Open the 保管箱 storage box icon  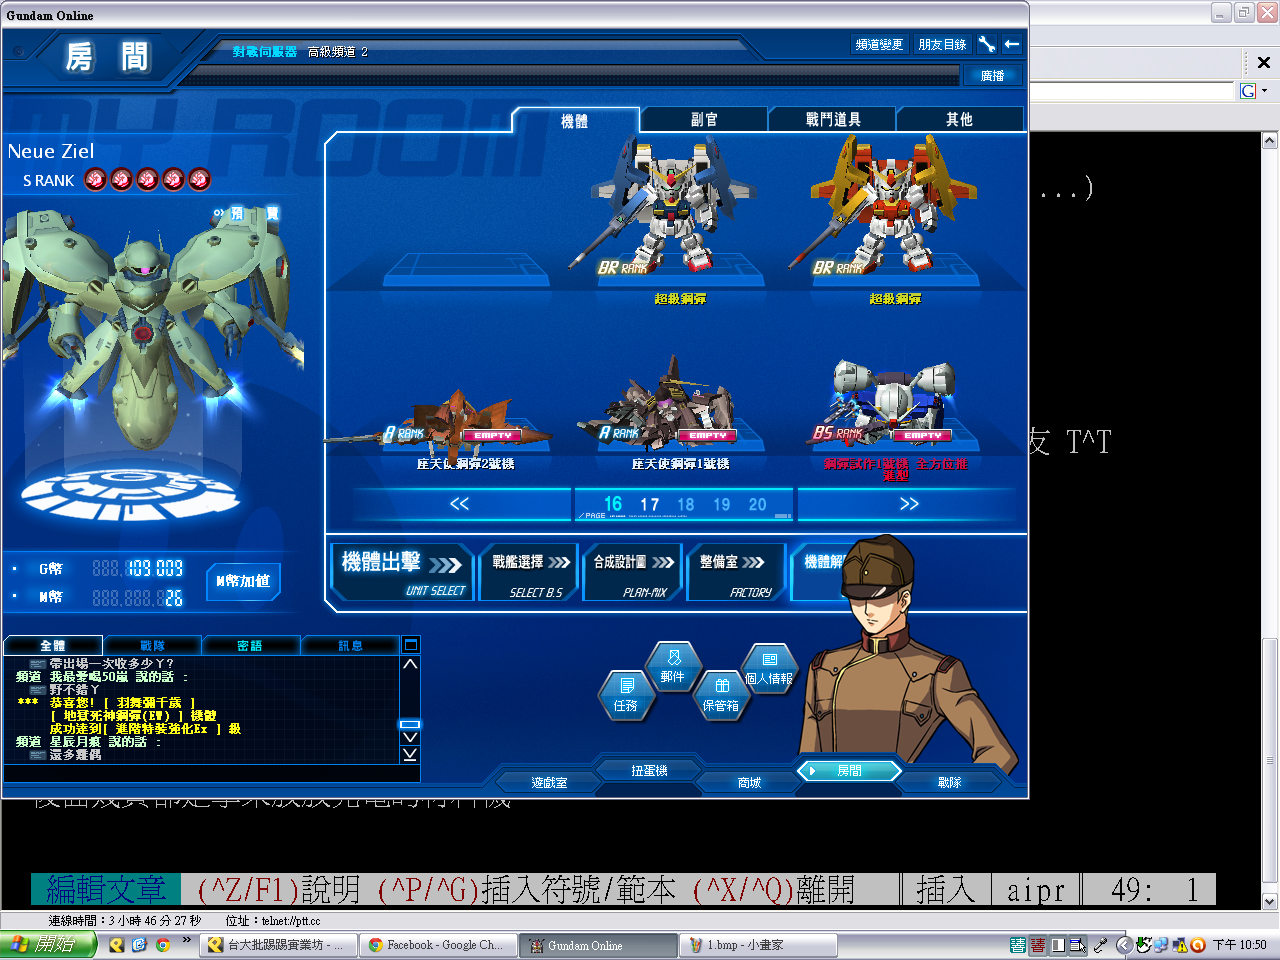[x=721, y=695]
